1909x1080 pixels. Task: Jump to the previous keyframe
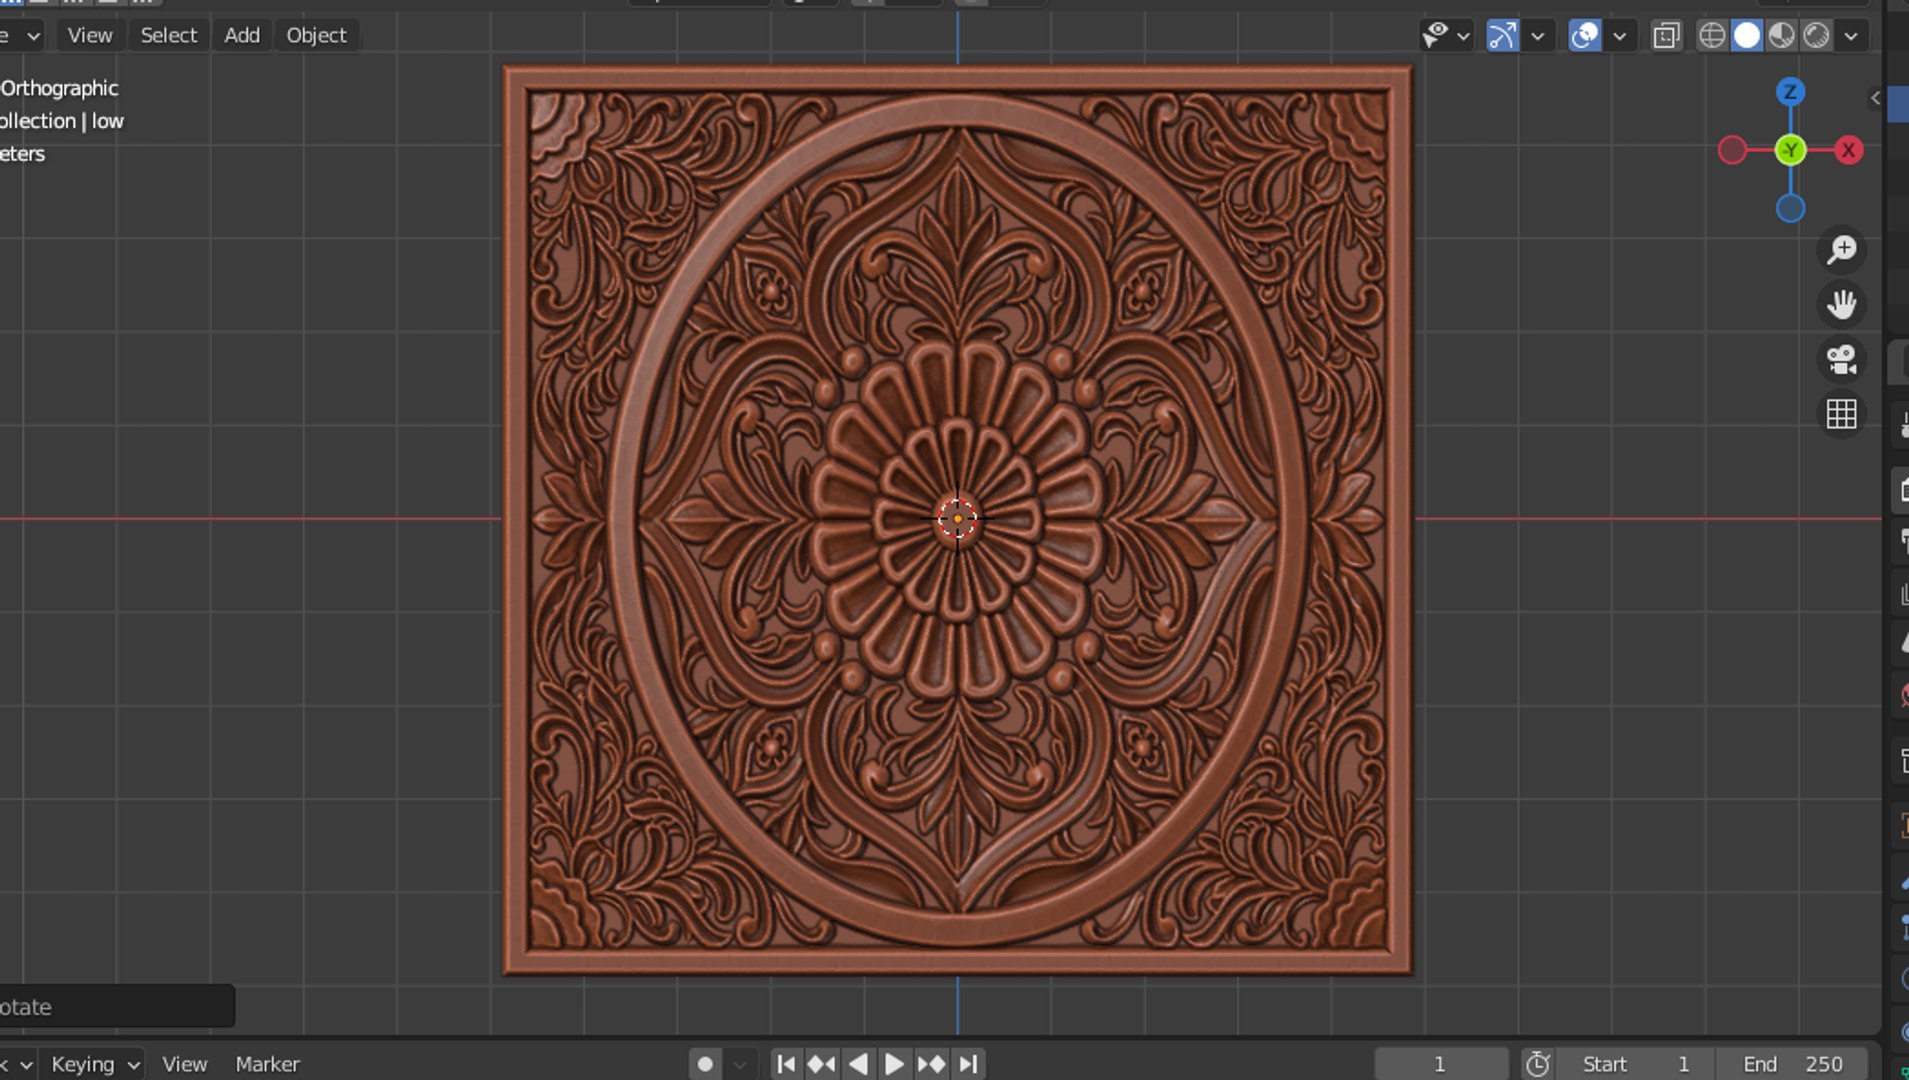pyautogui.click(x=821, y=1064)
